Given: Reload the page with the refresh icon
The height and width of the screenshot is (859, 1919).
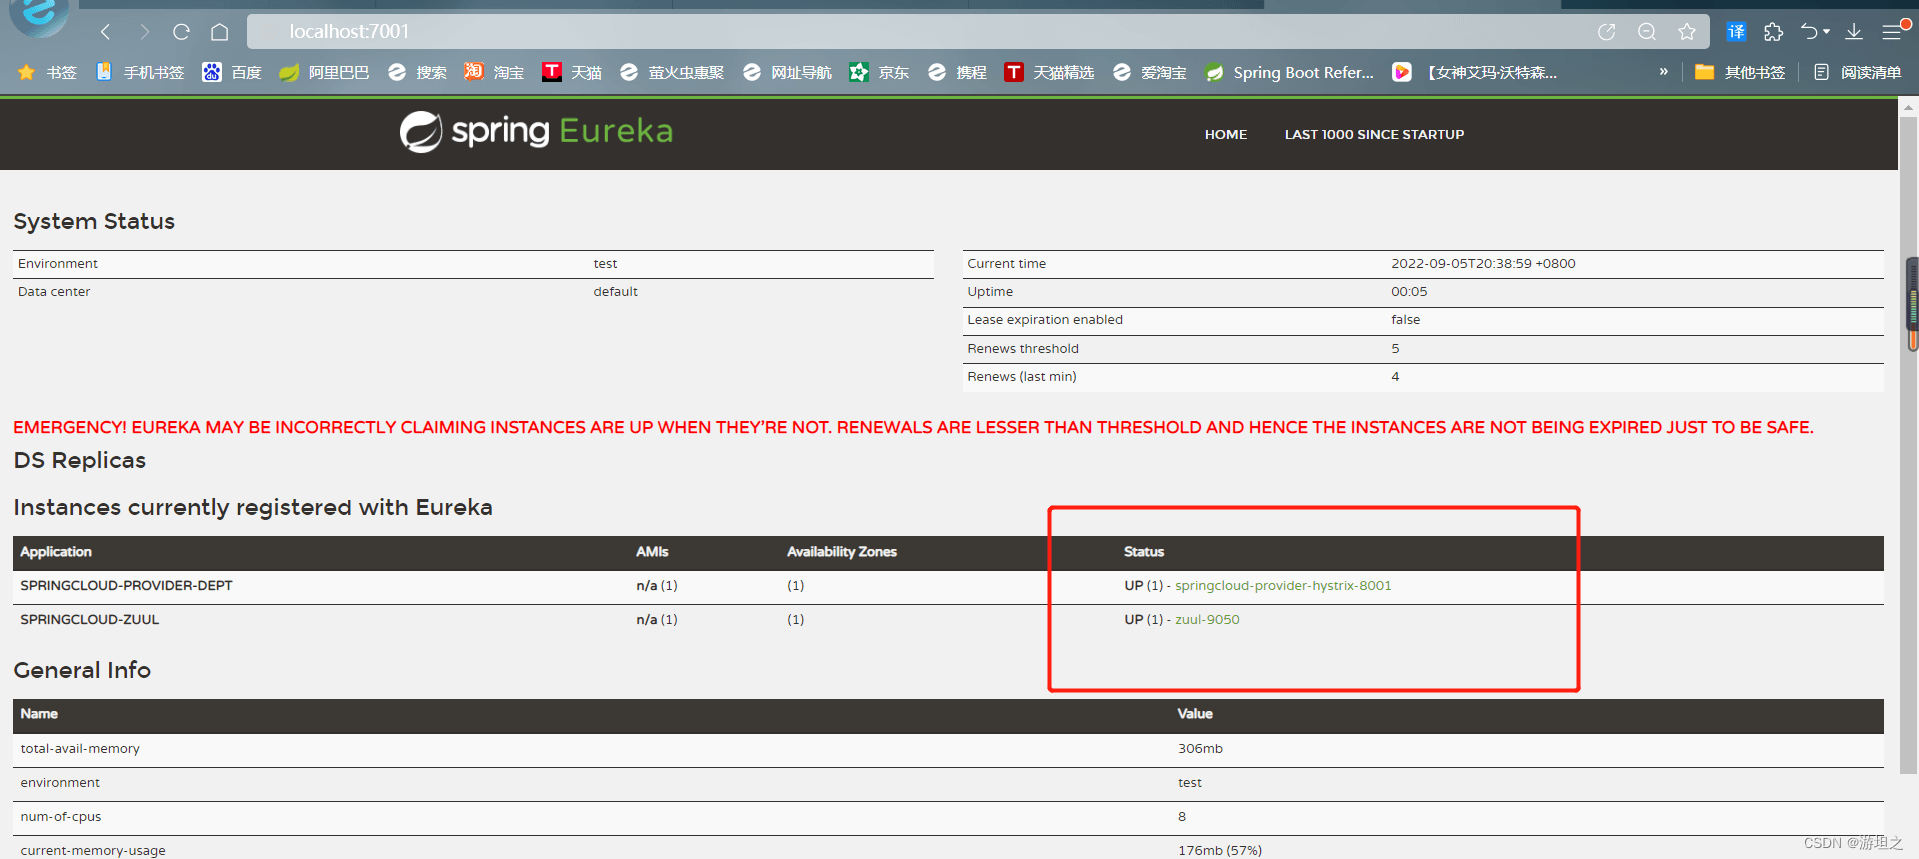Looking at the screenshot, I should point(181,32).
